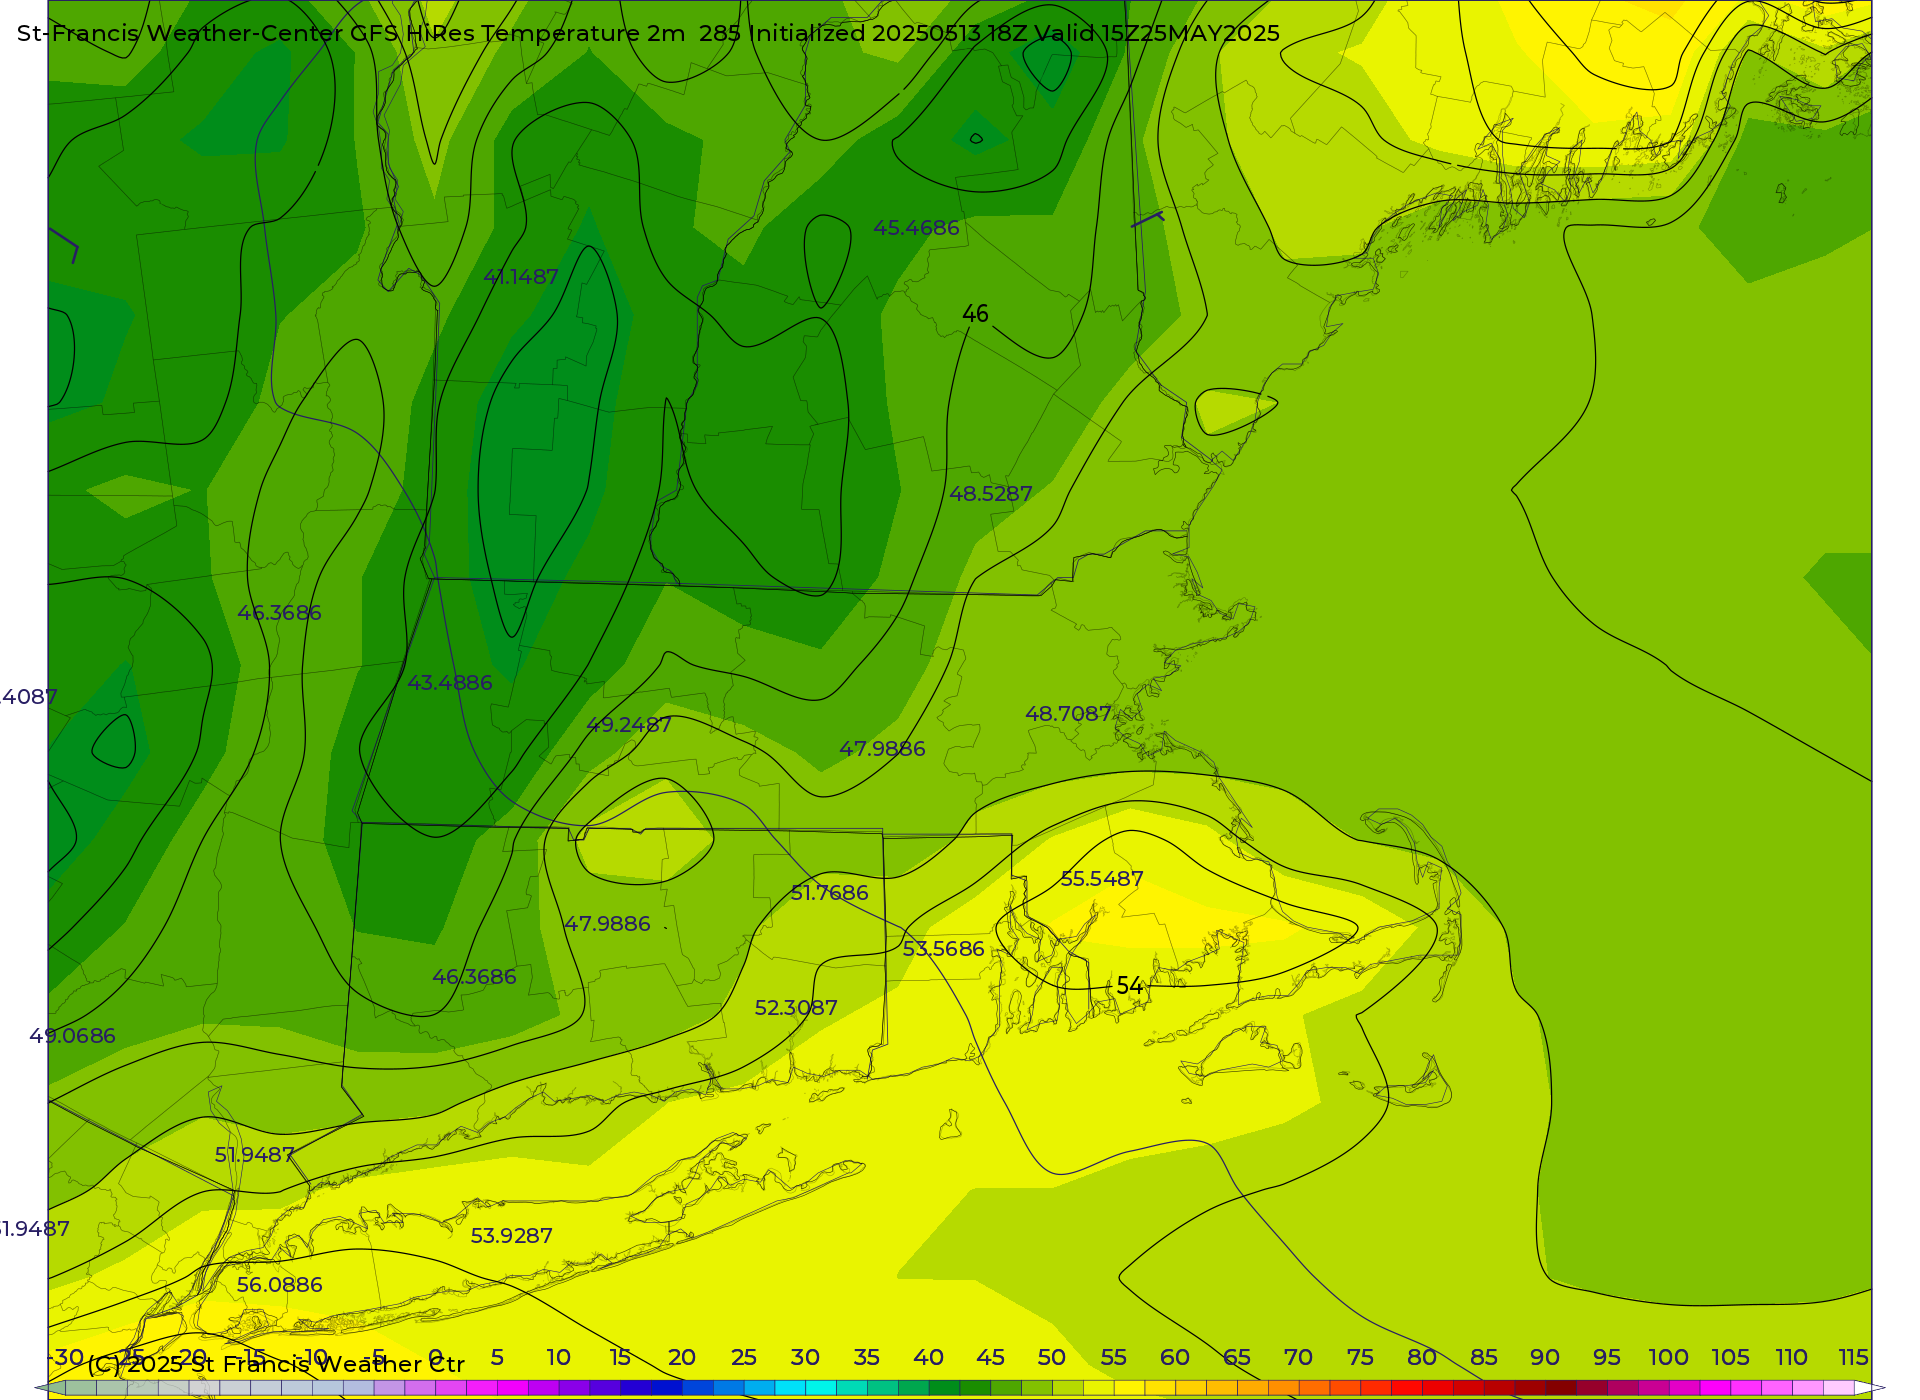Click the color scale label 70

coord(1298,1358)
